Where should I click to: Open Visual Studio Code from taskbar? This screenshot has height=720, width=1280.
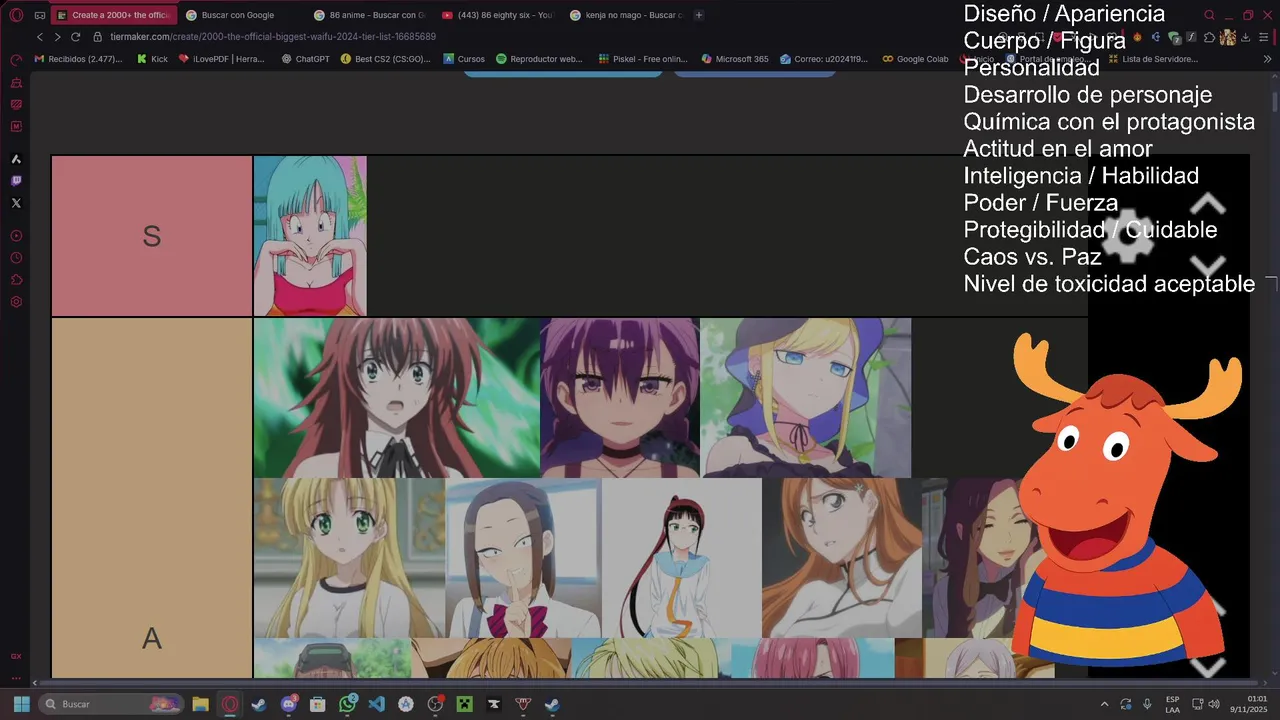coord(376,704)
